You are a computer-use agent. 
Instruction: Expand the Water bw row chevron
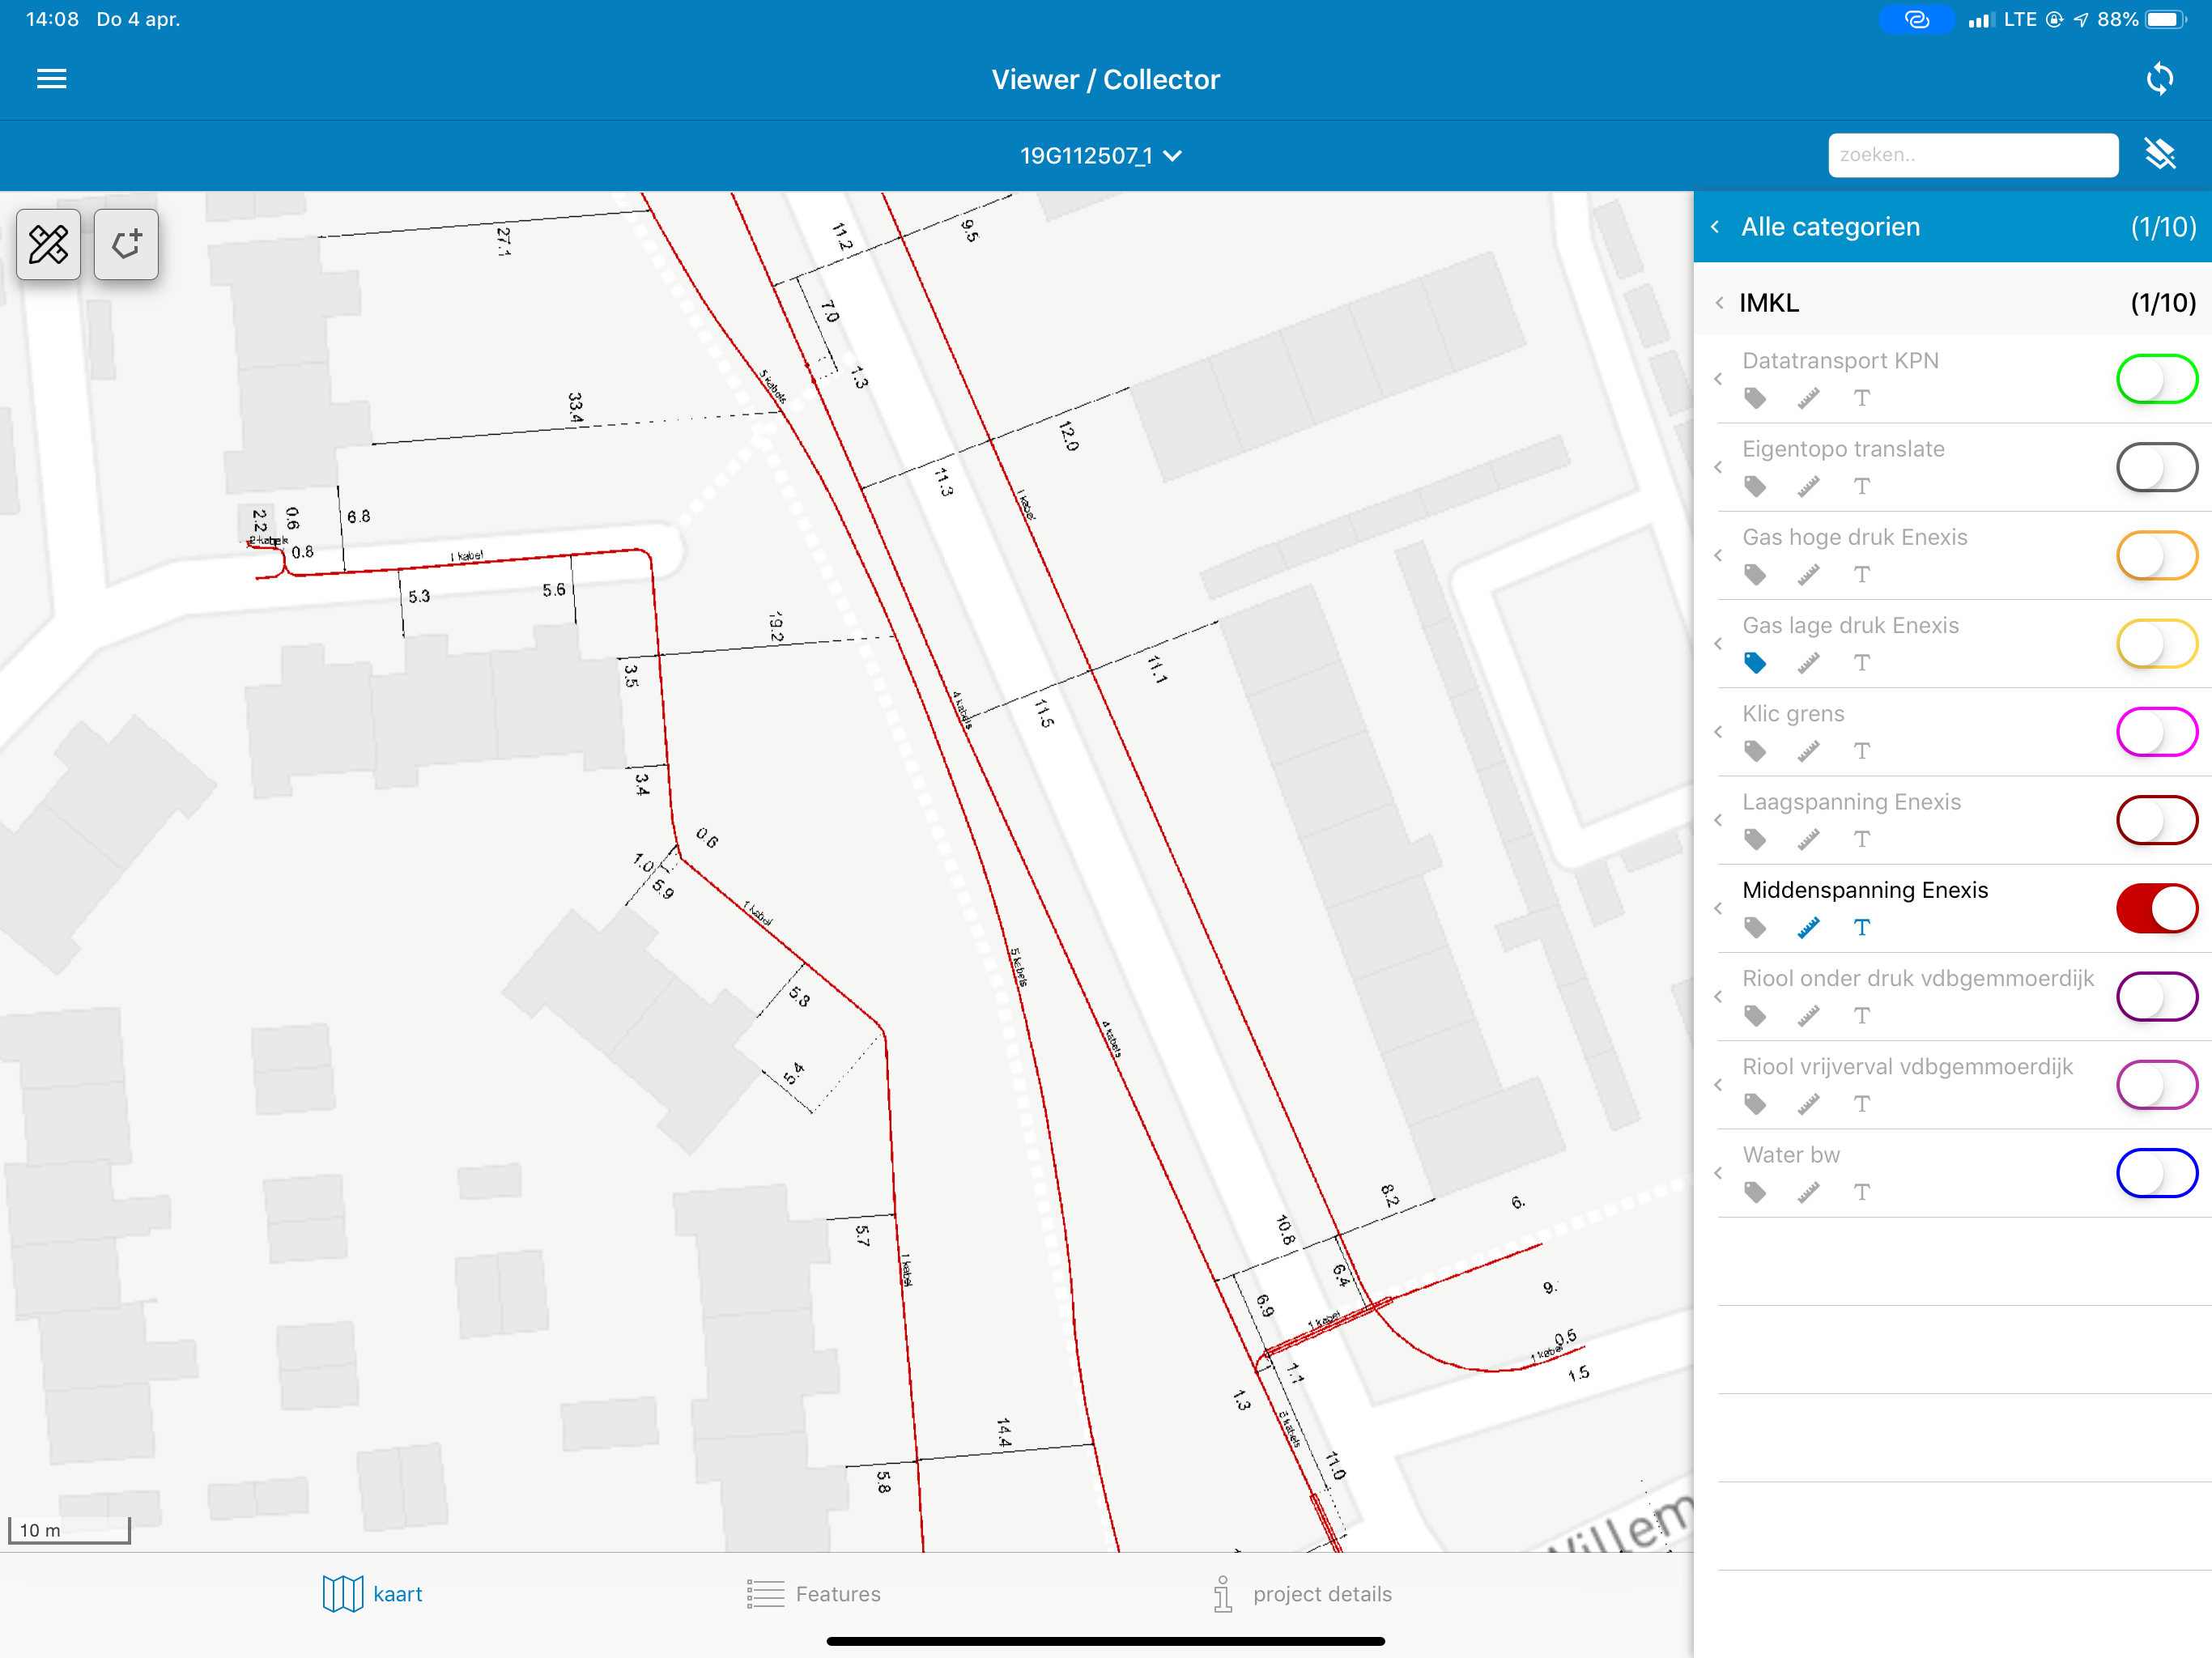pos(1718,1173)
